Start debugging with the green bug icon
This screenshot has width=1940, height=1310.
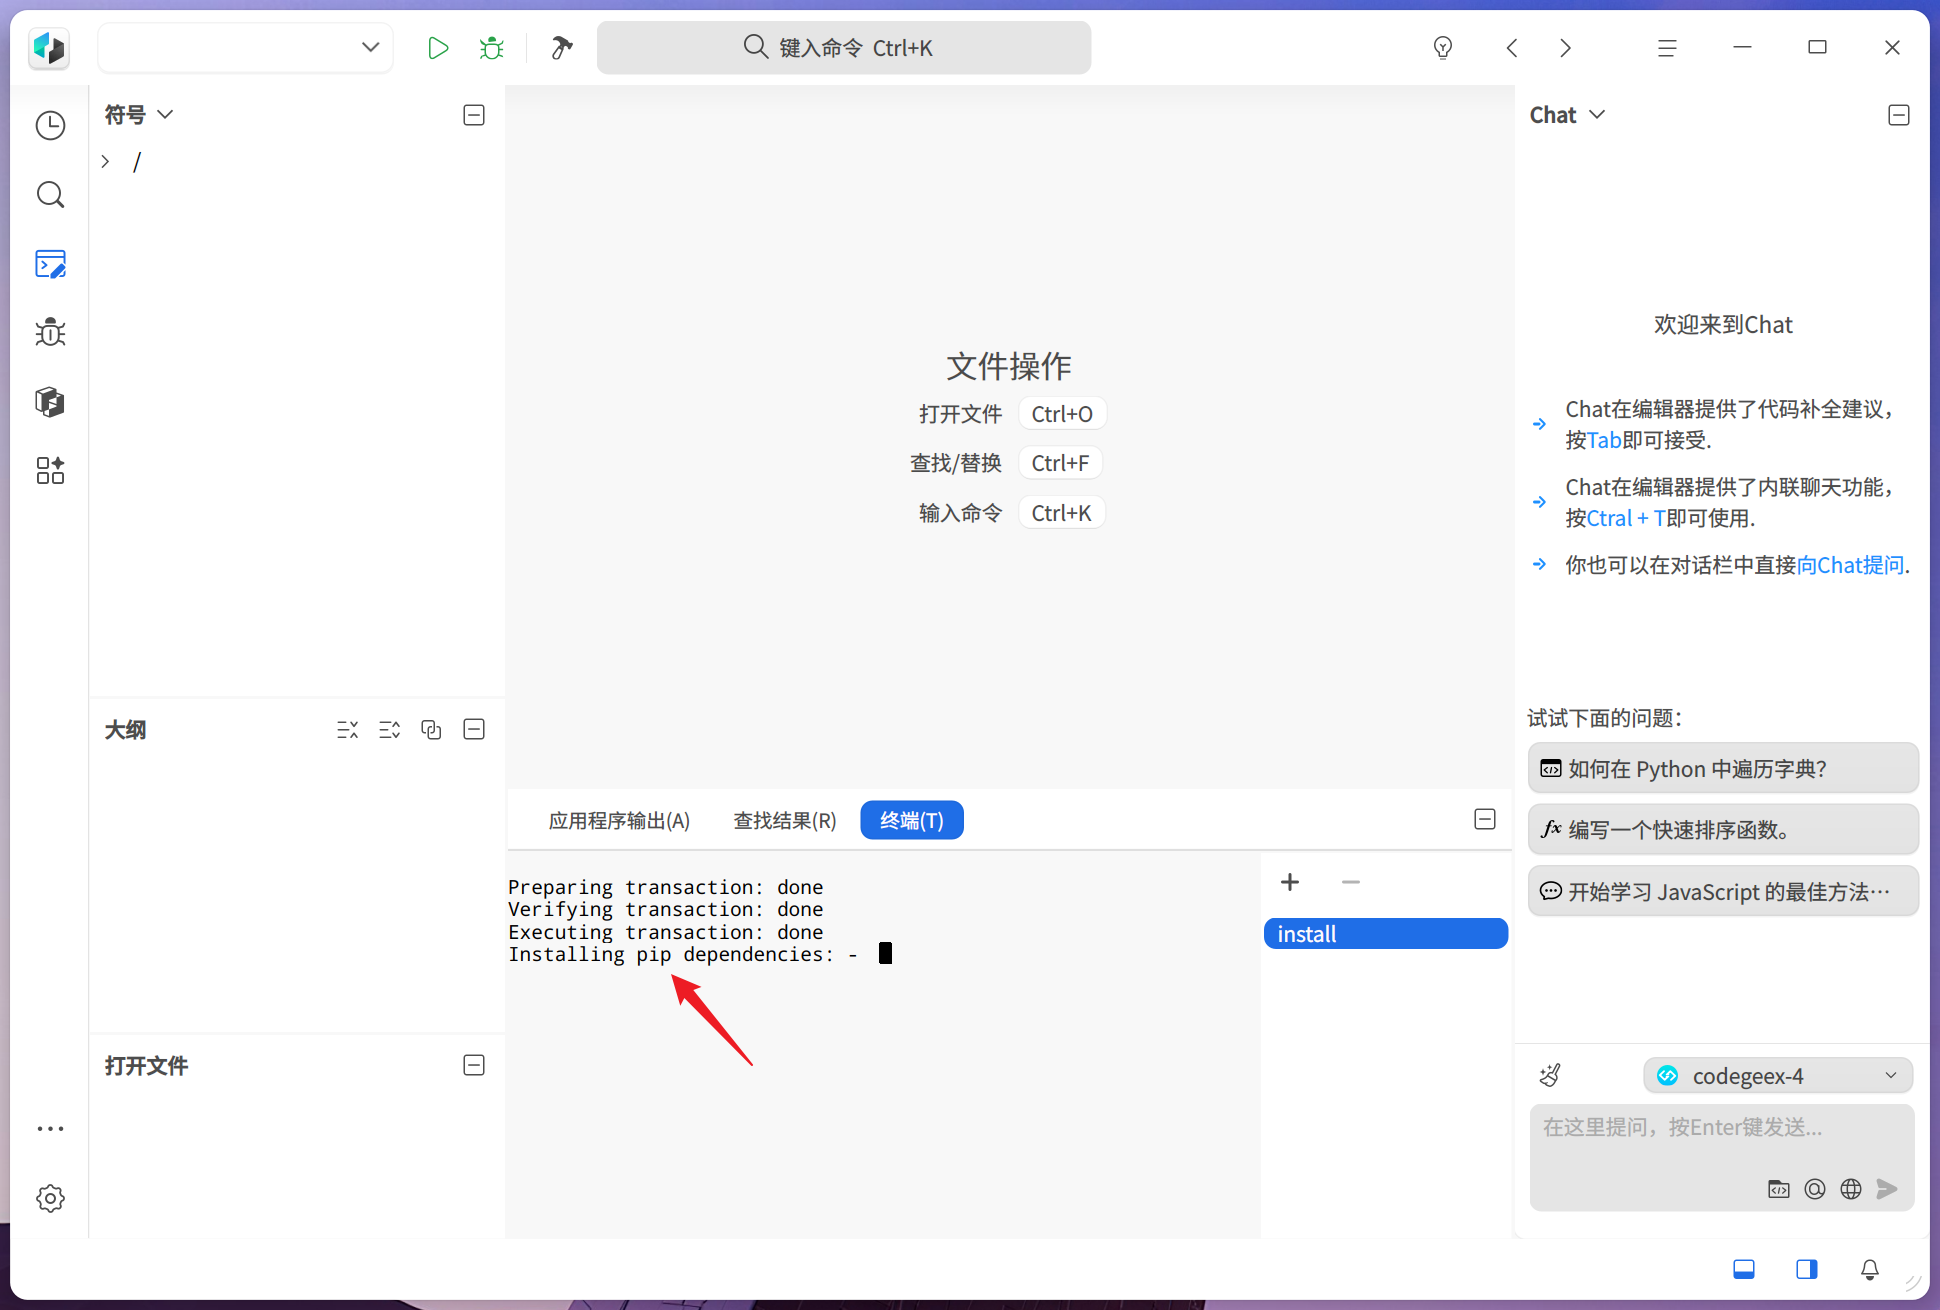point(491,48)
